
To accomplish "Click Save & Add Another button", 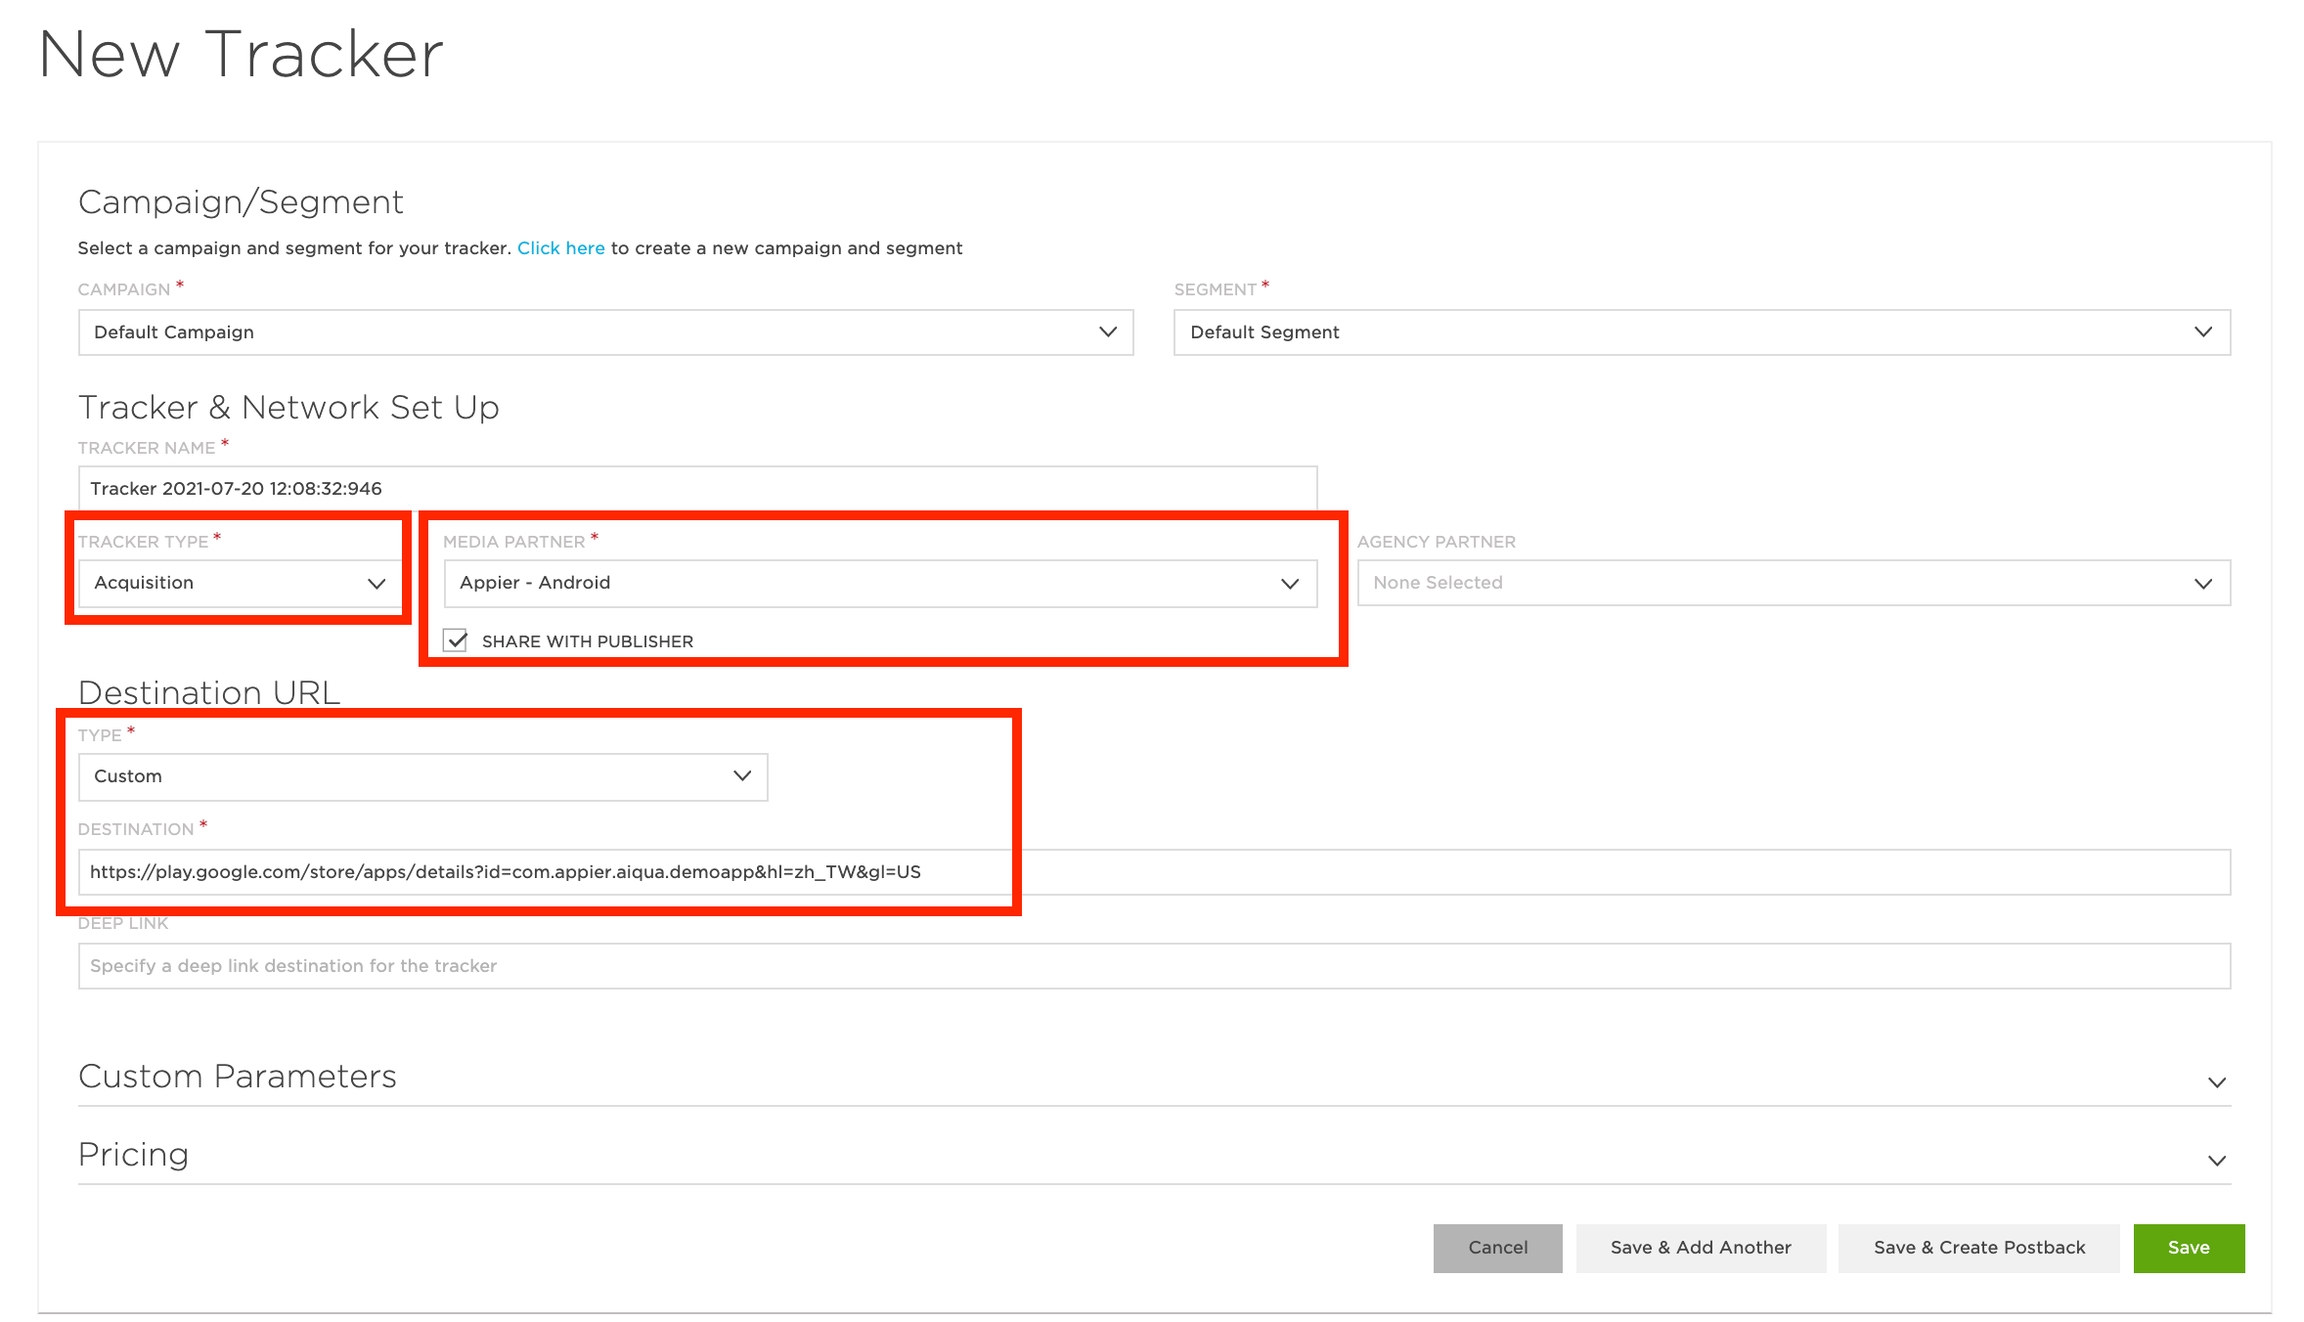I will pos(1700,1248).
